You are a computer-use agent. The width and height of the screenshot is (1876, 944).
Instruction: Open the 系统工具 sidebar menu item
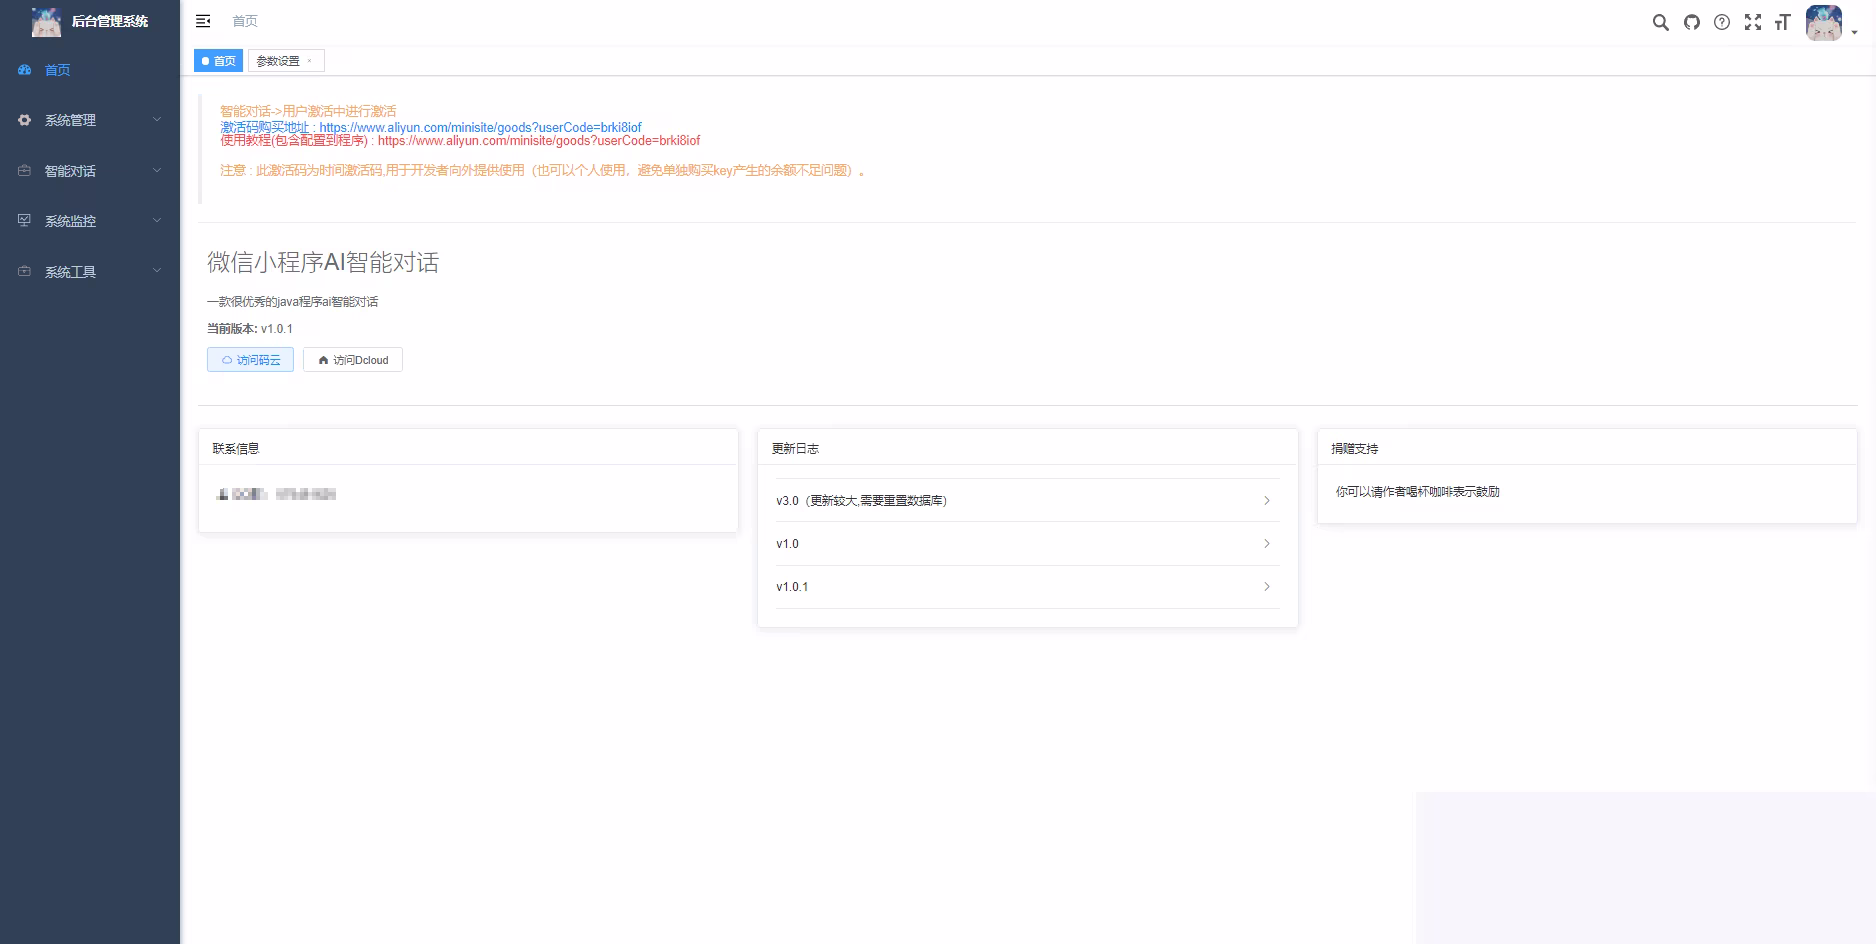click(x=90, y=272)
